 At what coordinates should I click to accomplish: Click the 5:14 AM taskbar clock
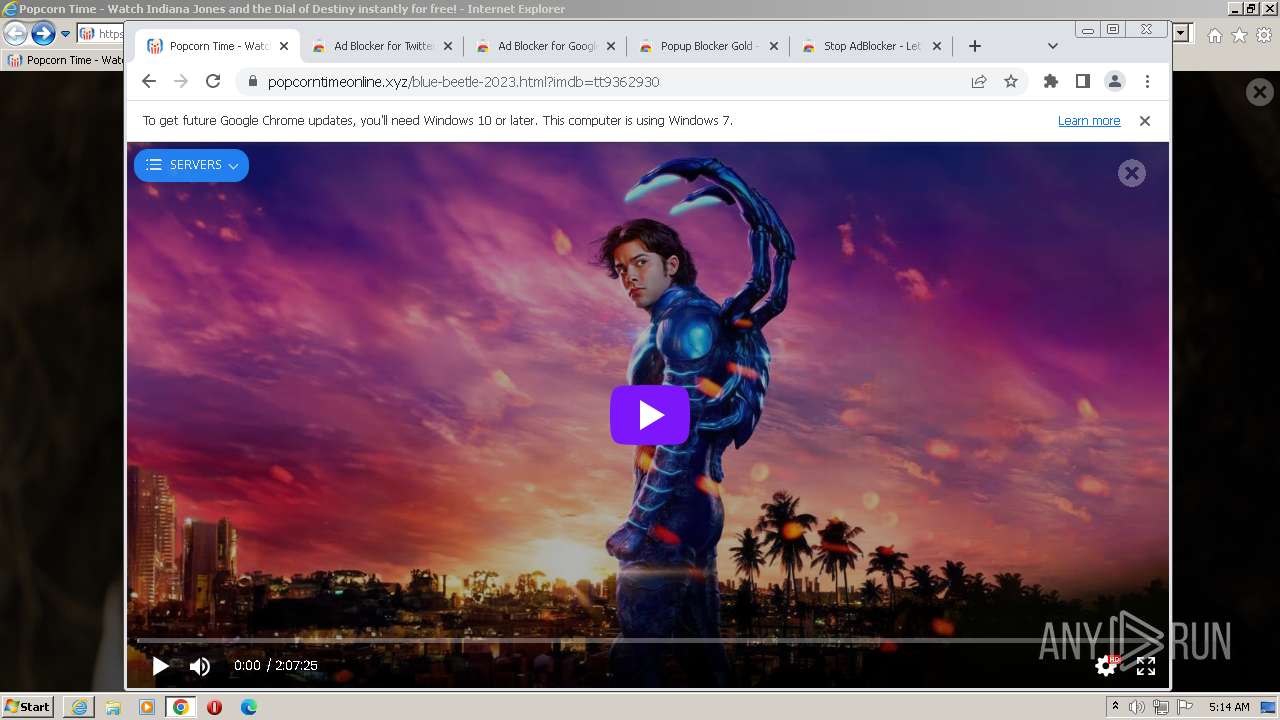click(1229, 707)
